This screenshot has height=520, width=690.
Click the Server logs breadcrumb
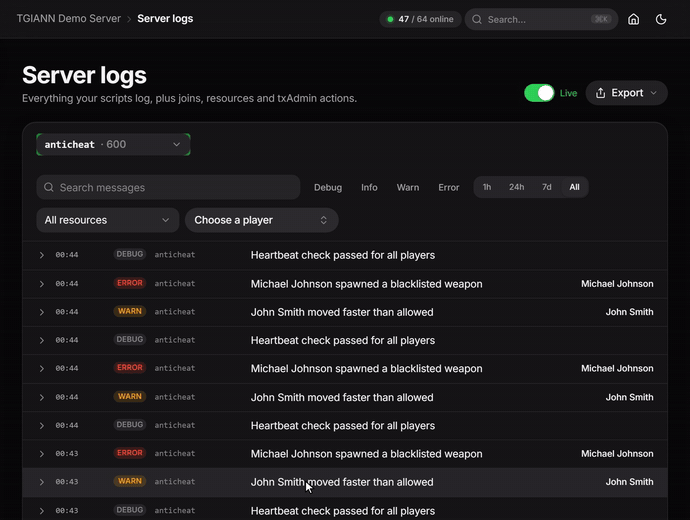click(x=165, y=18)
